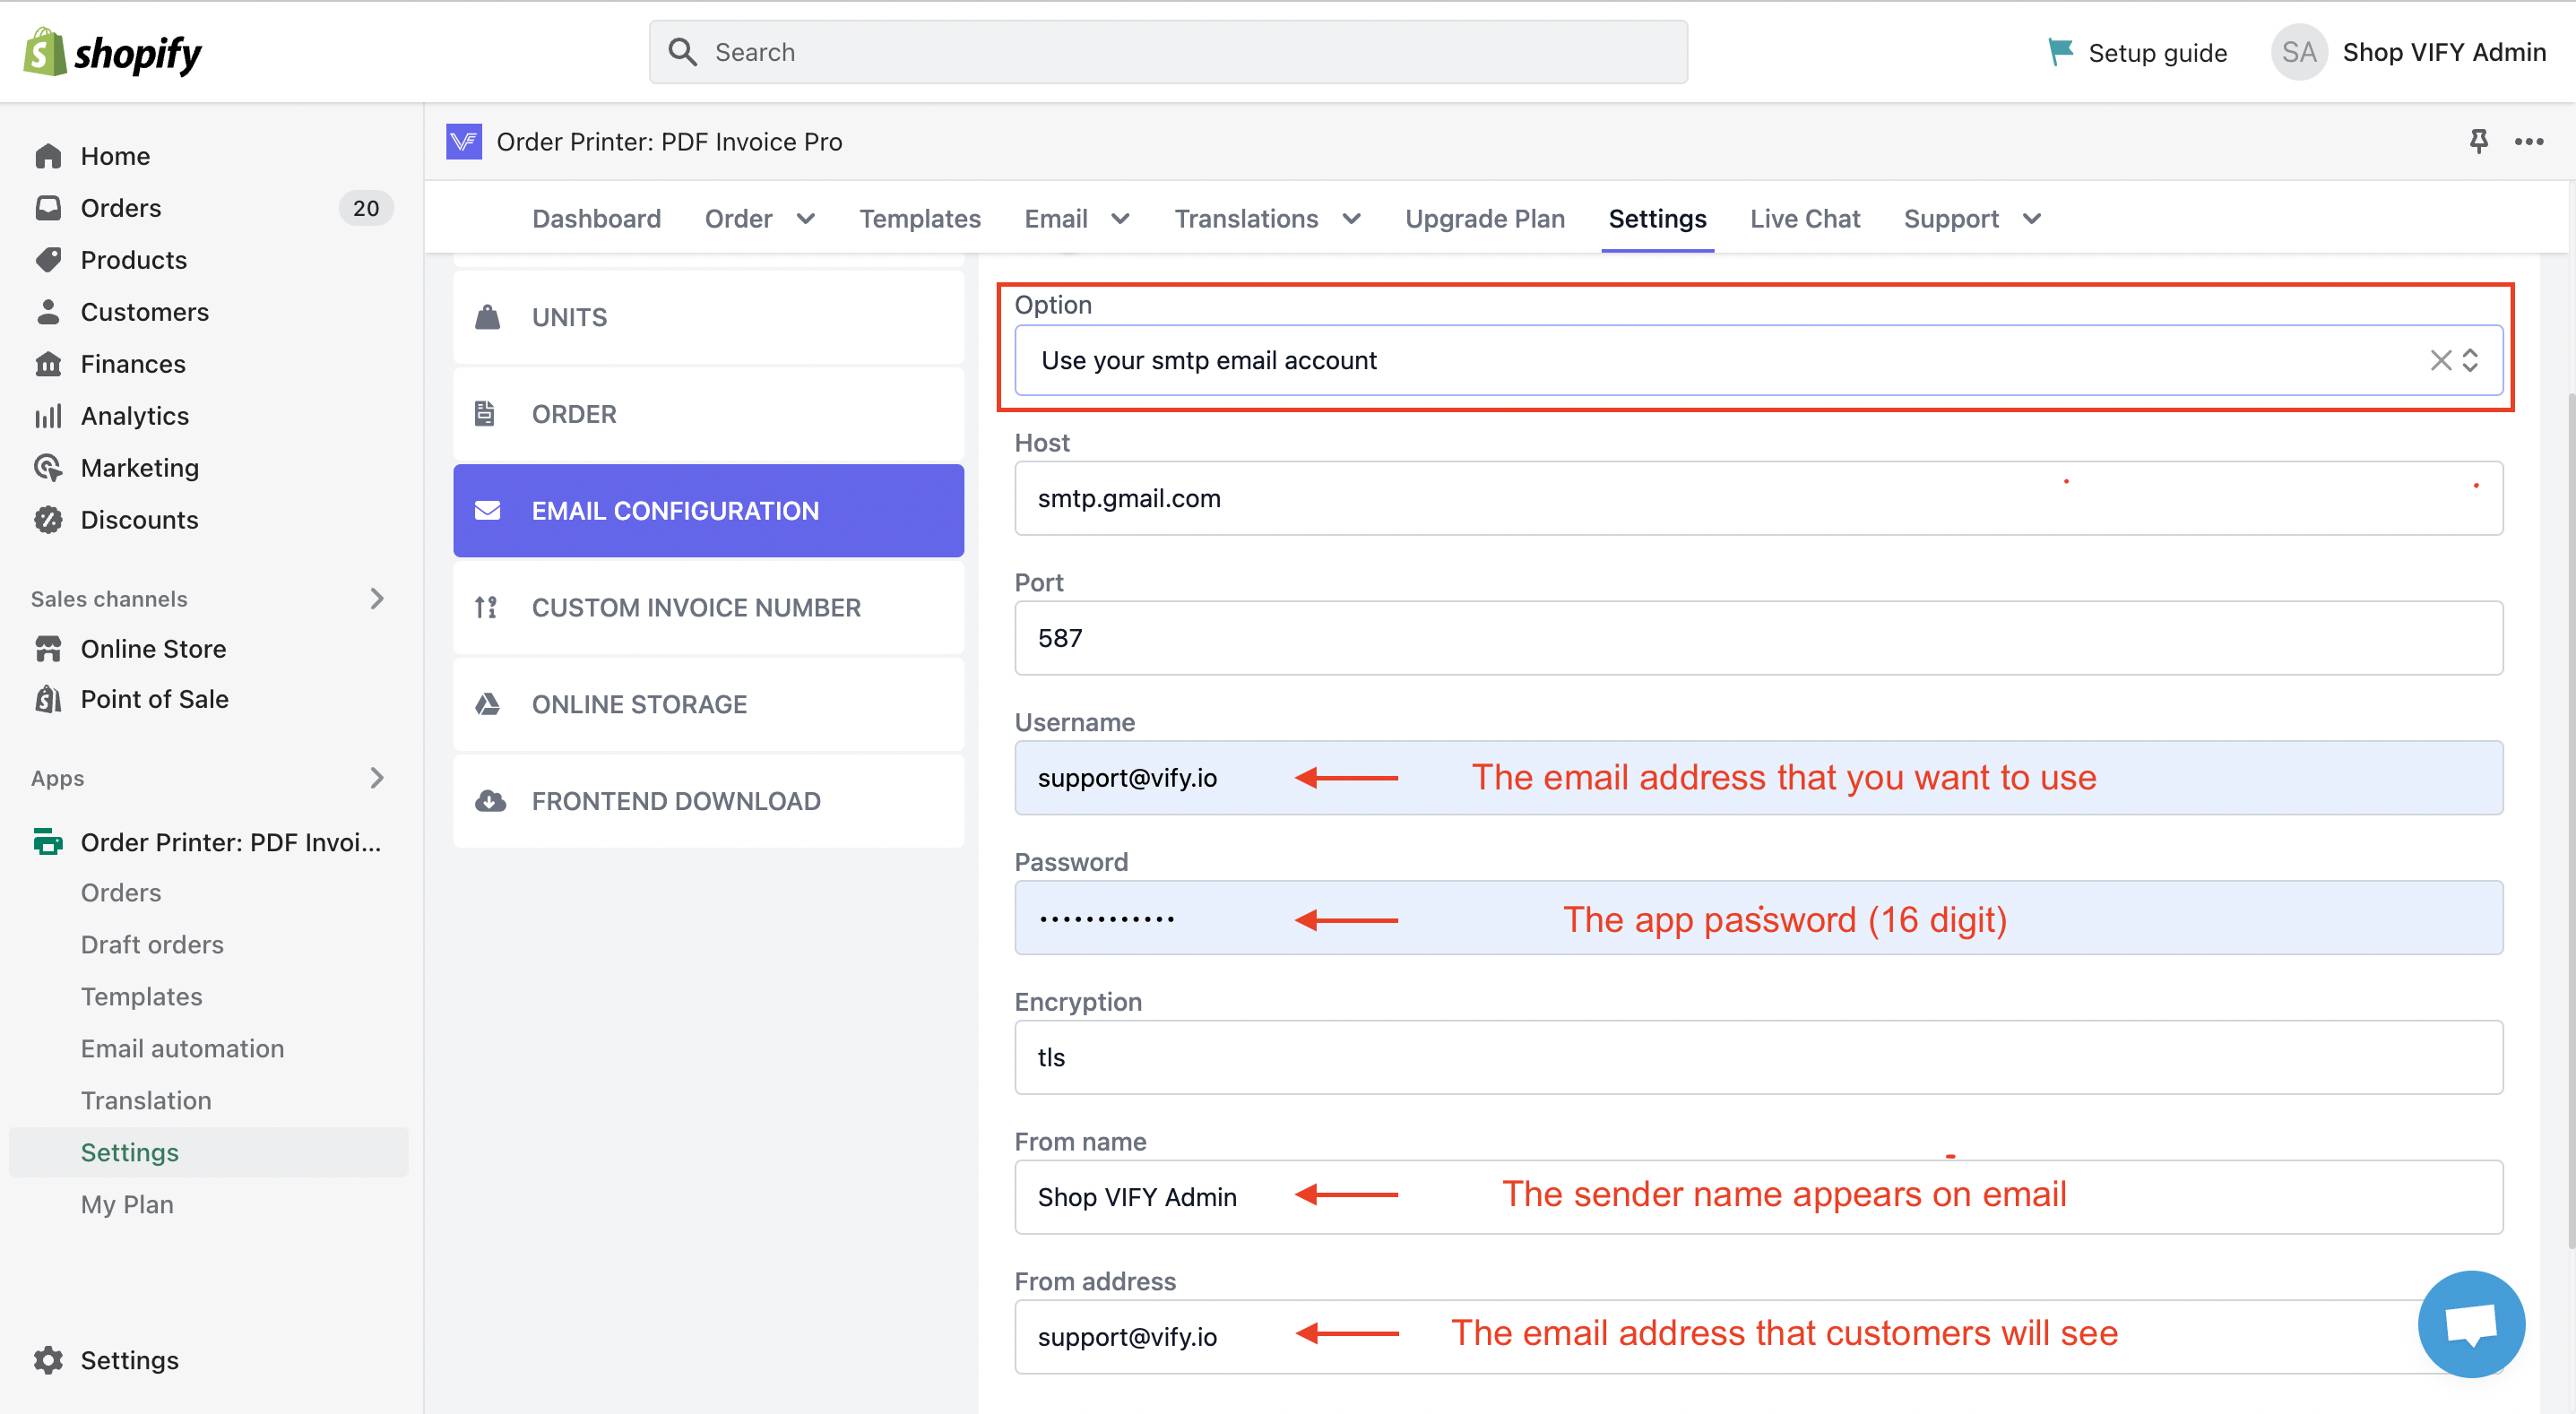Click the Host input field
Viewport: 2576px width, 1414px height.
1758,498
